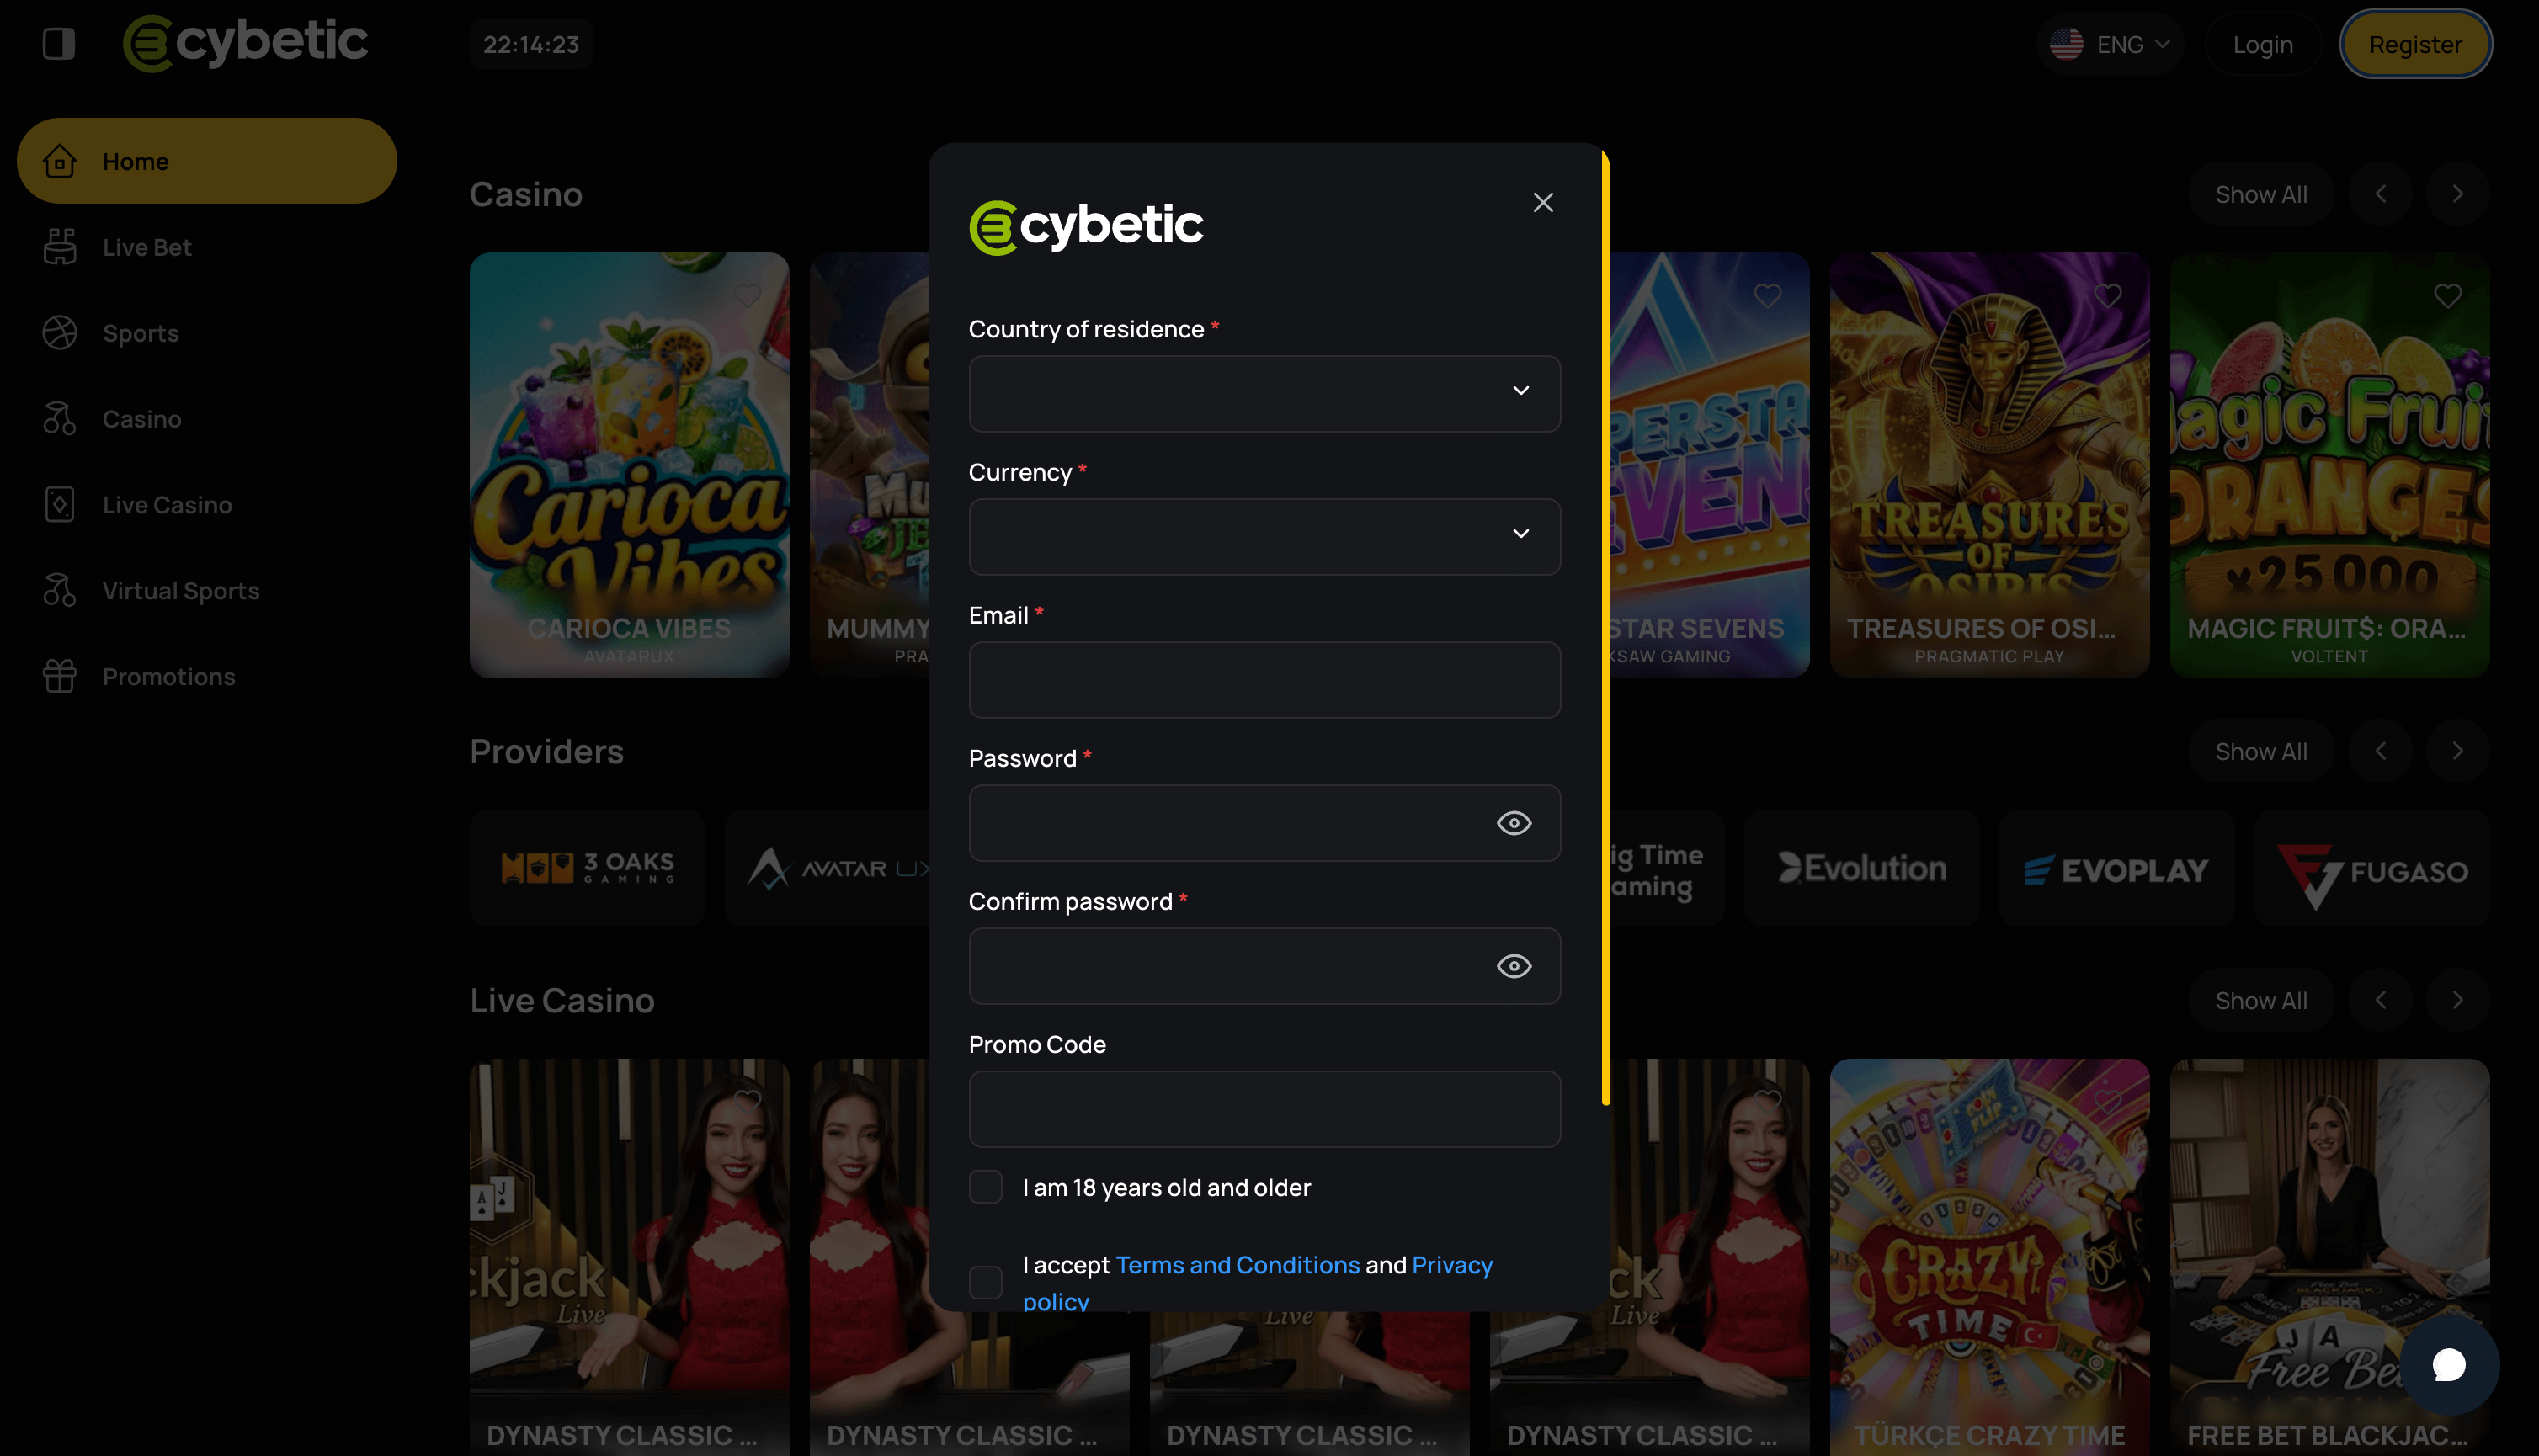Click the Live Casino previous arrow
This screenshot has height=1456, width=2539.
tap(2381, 1000)
